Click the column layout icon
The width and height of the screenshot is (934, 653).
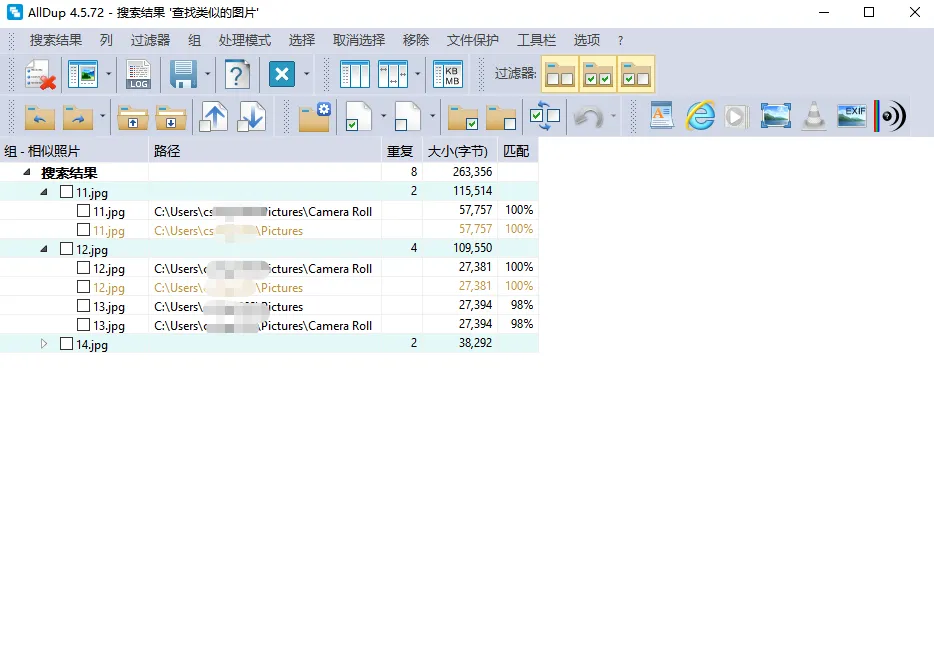tap(354, 74)
